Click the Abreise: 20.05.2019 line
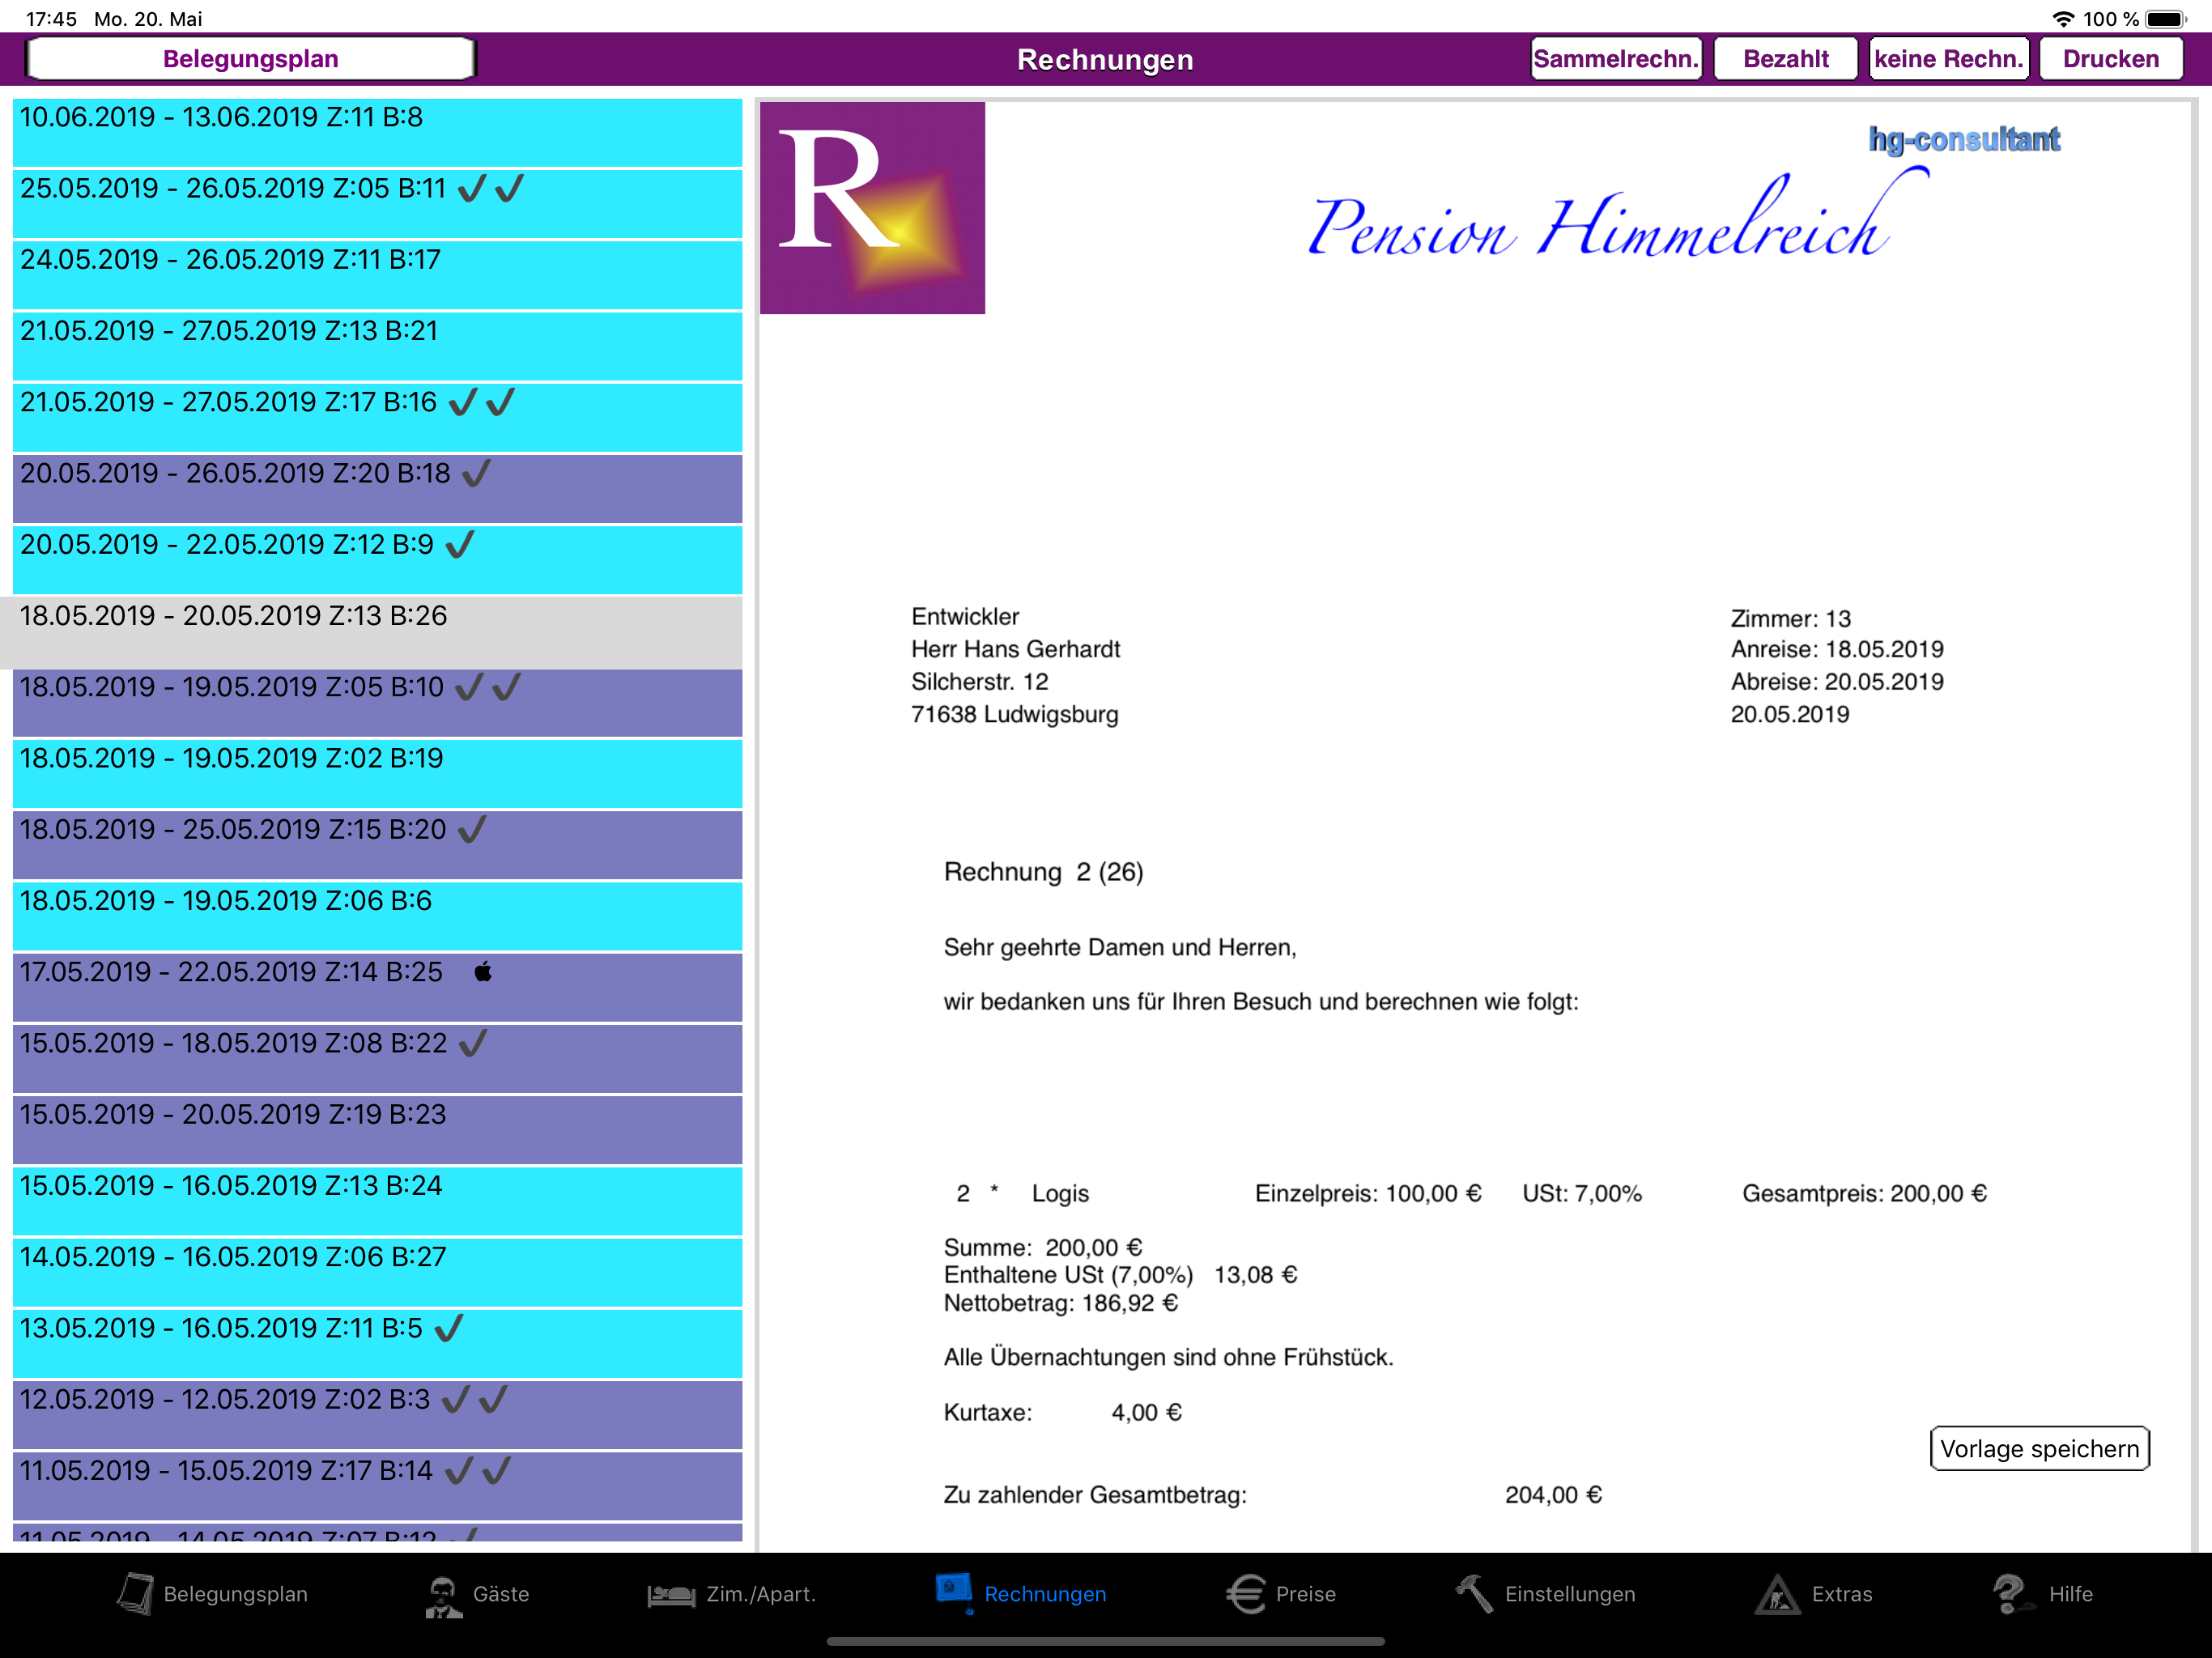The height and width of the screenshot is (1658, 2212). tap(1837, 682)
